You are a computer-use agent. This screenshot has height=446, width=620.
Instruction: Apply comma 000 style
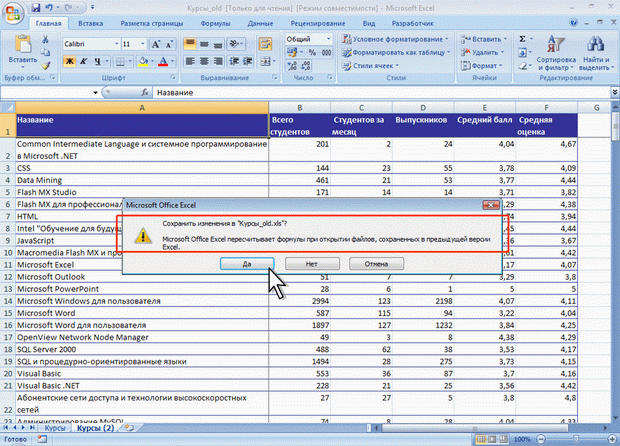pos(326,52)
